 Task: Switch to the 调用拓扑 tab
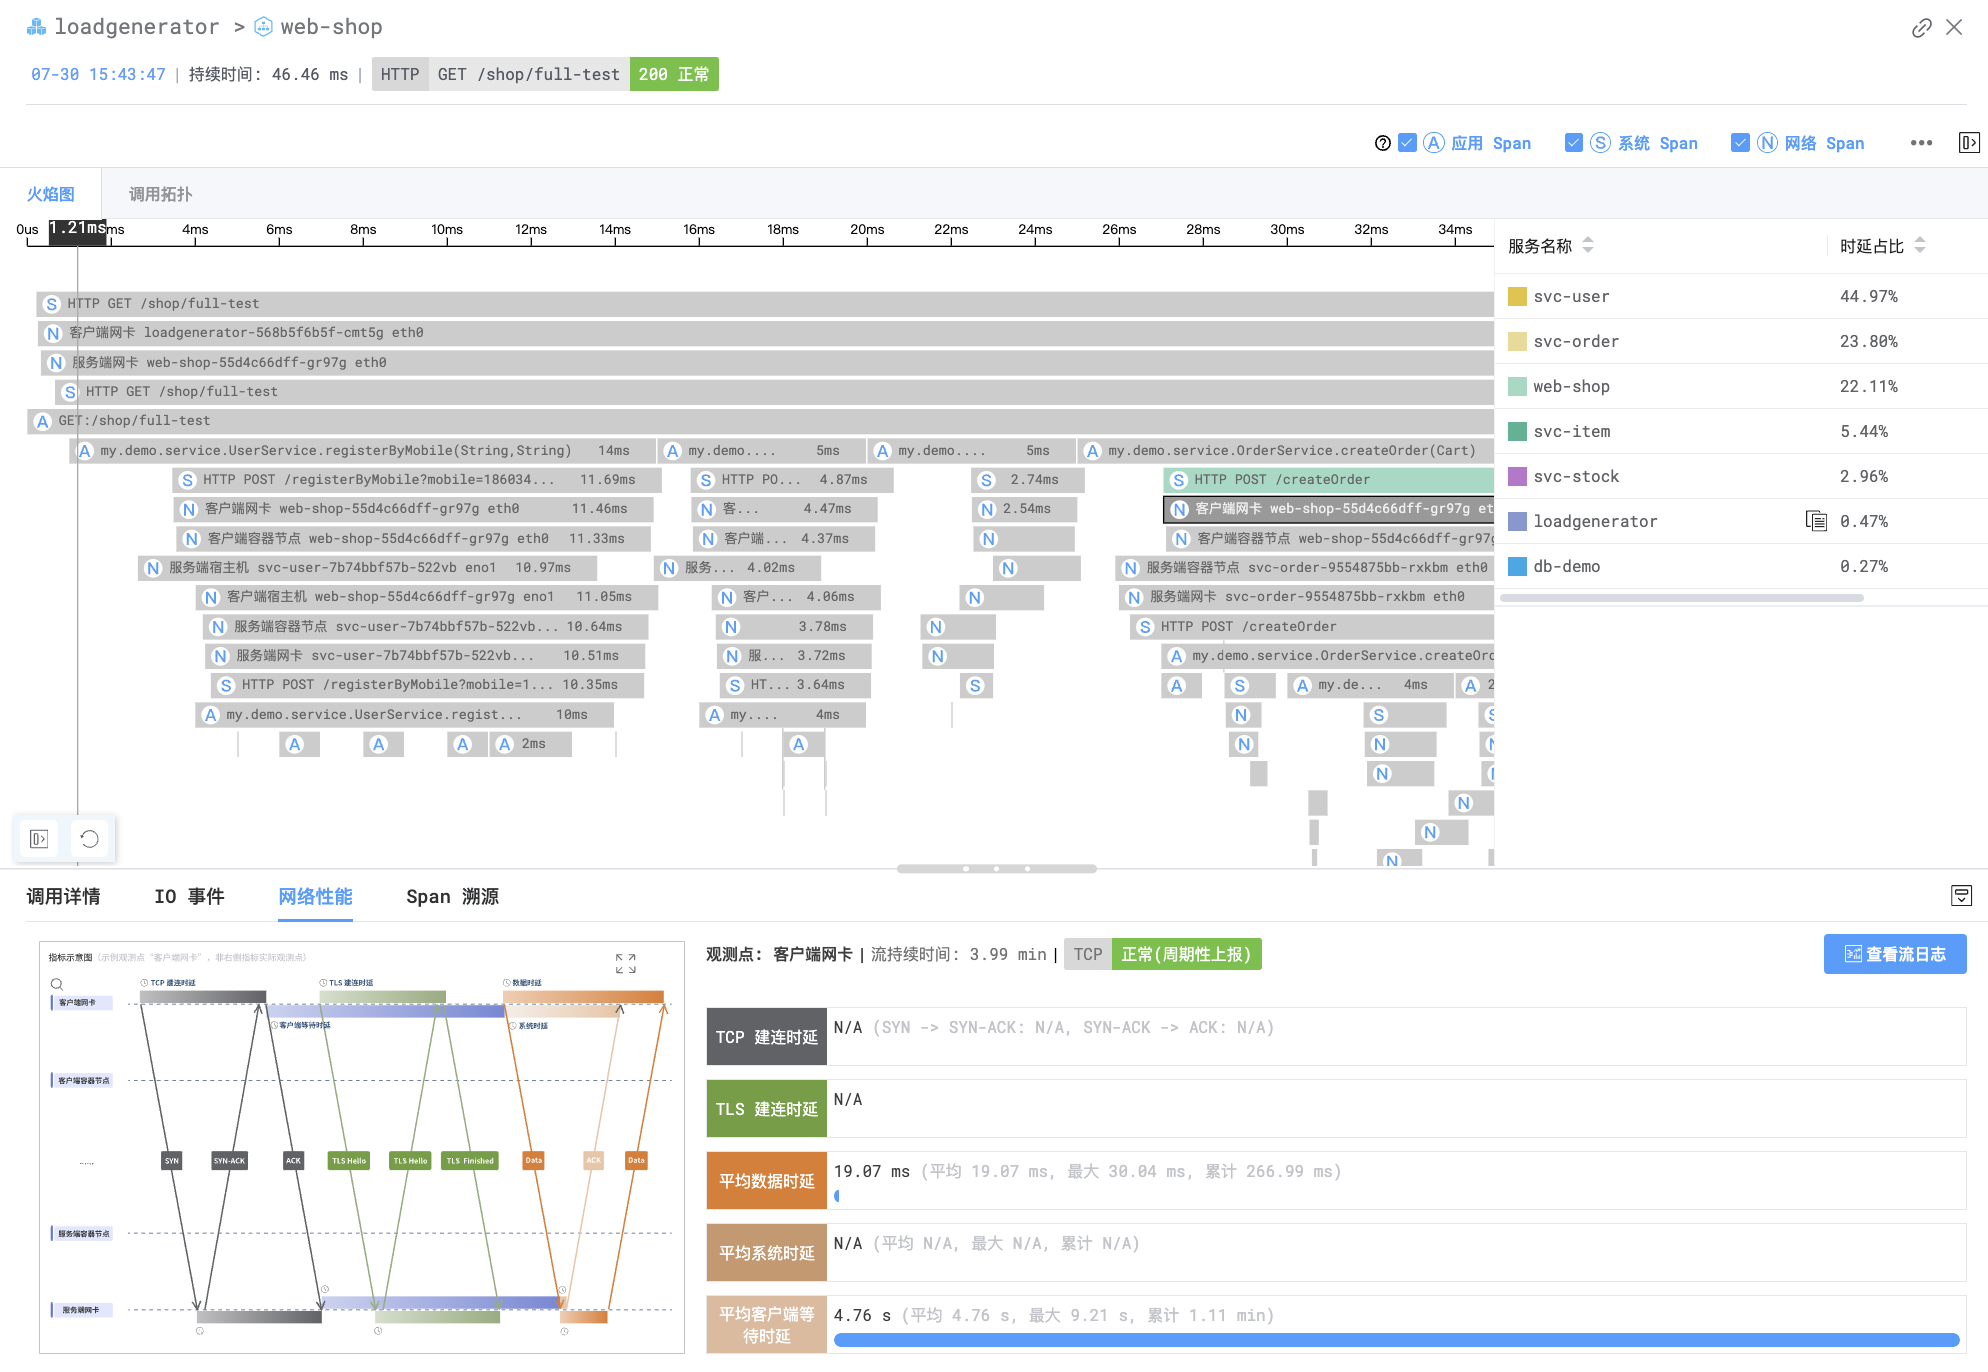click(160, 194)
